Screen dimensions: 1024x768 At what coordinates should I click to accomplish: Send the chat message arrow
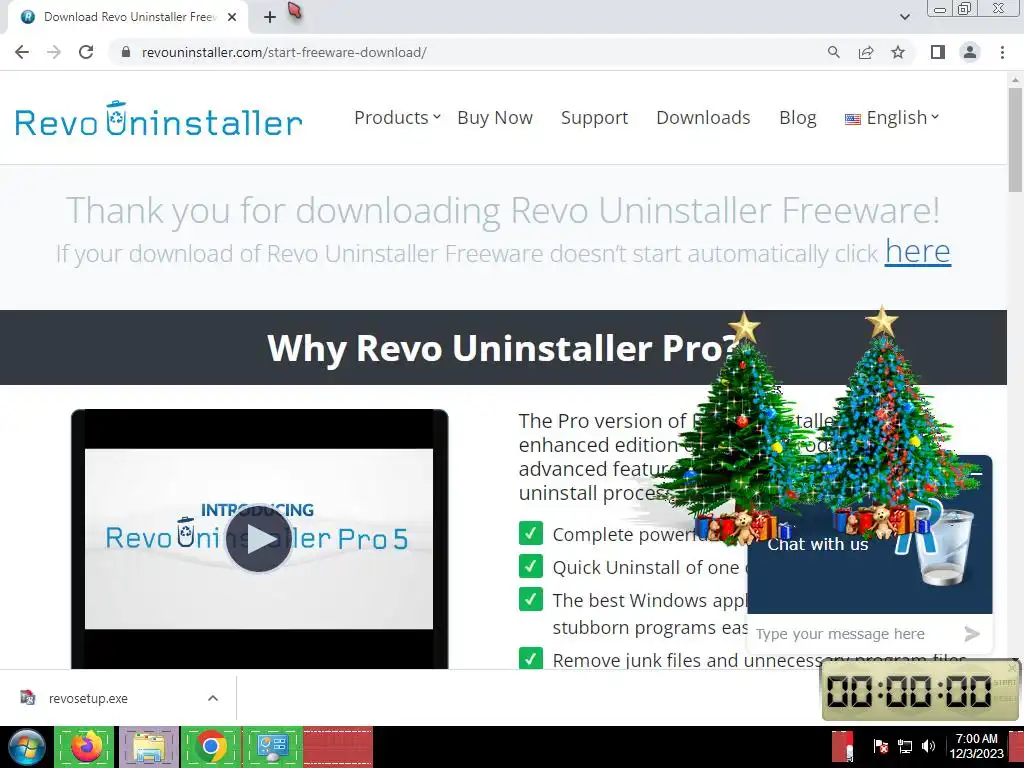972,633
